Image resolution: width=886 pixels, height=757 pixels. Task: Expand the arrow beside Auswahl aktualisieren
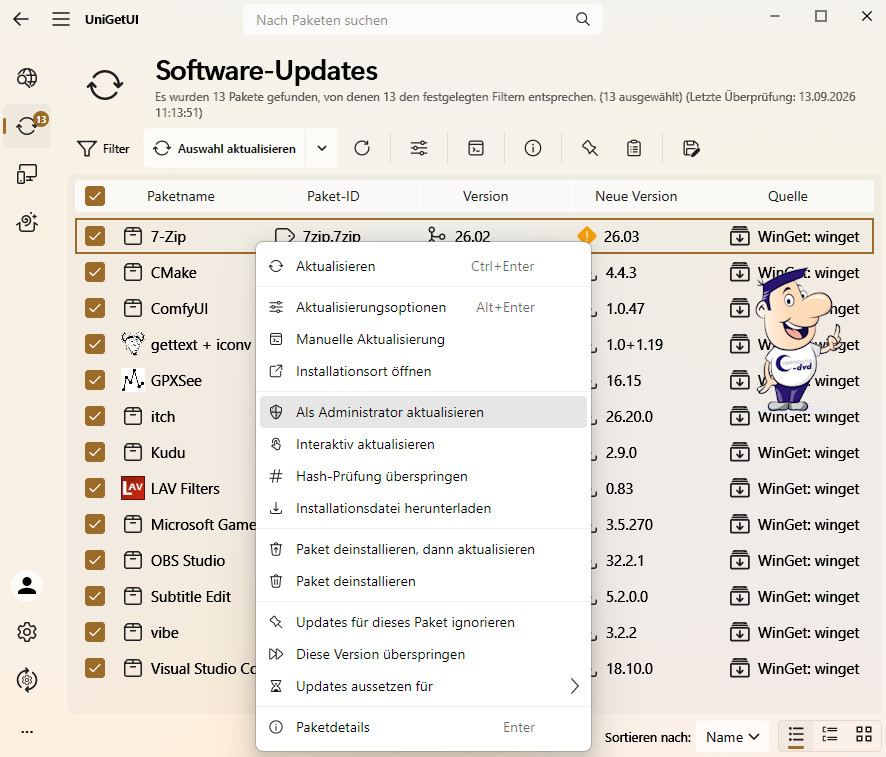[322, 149]
